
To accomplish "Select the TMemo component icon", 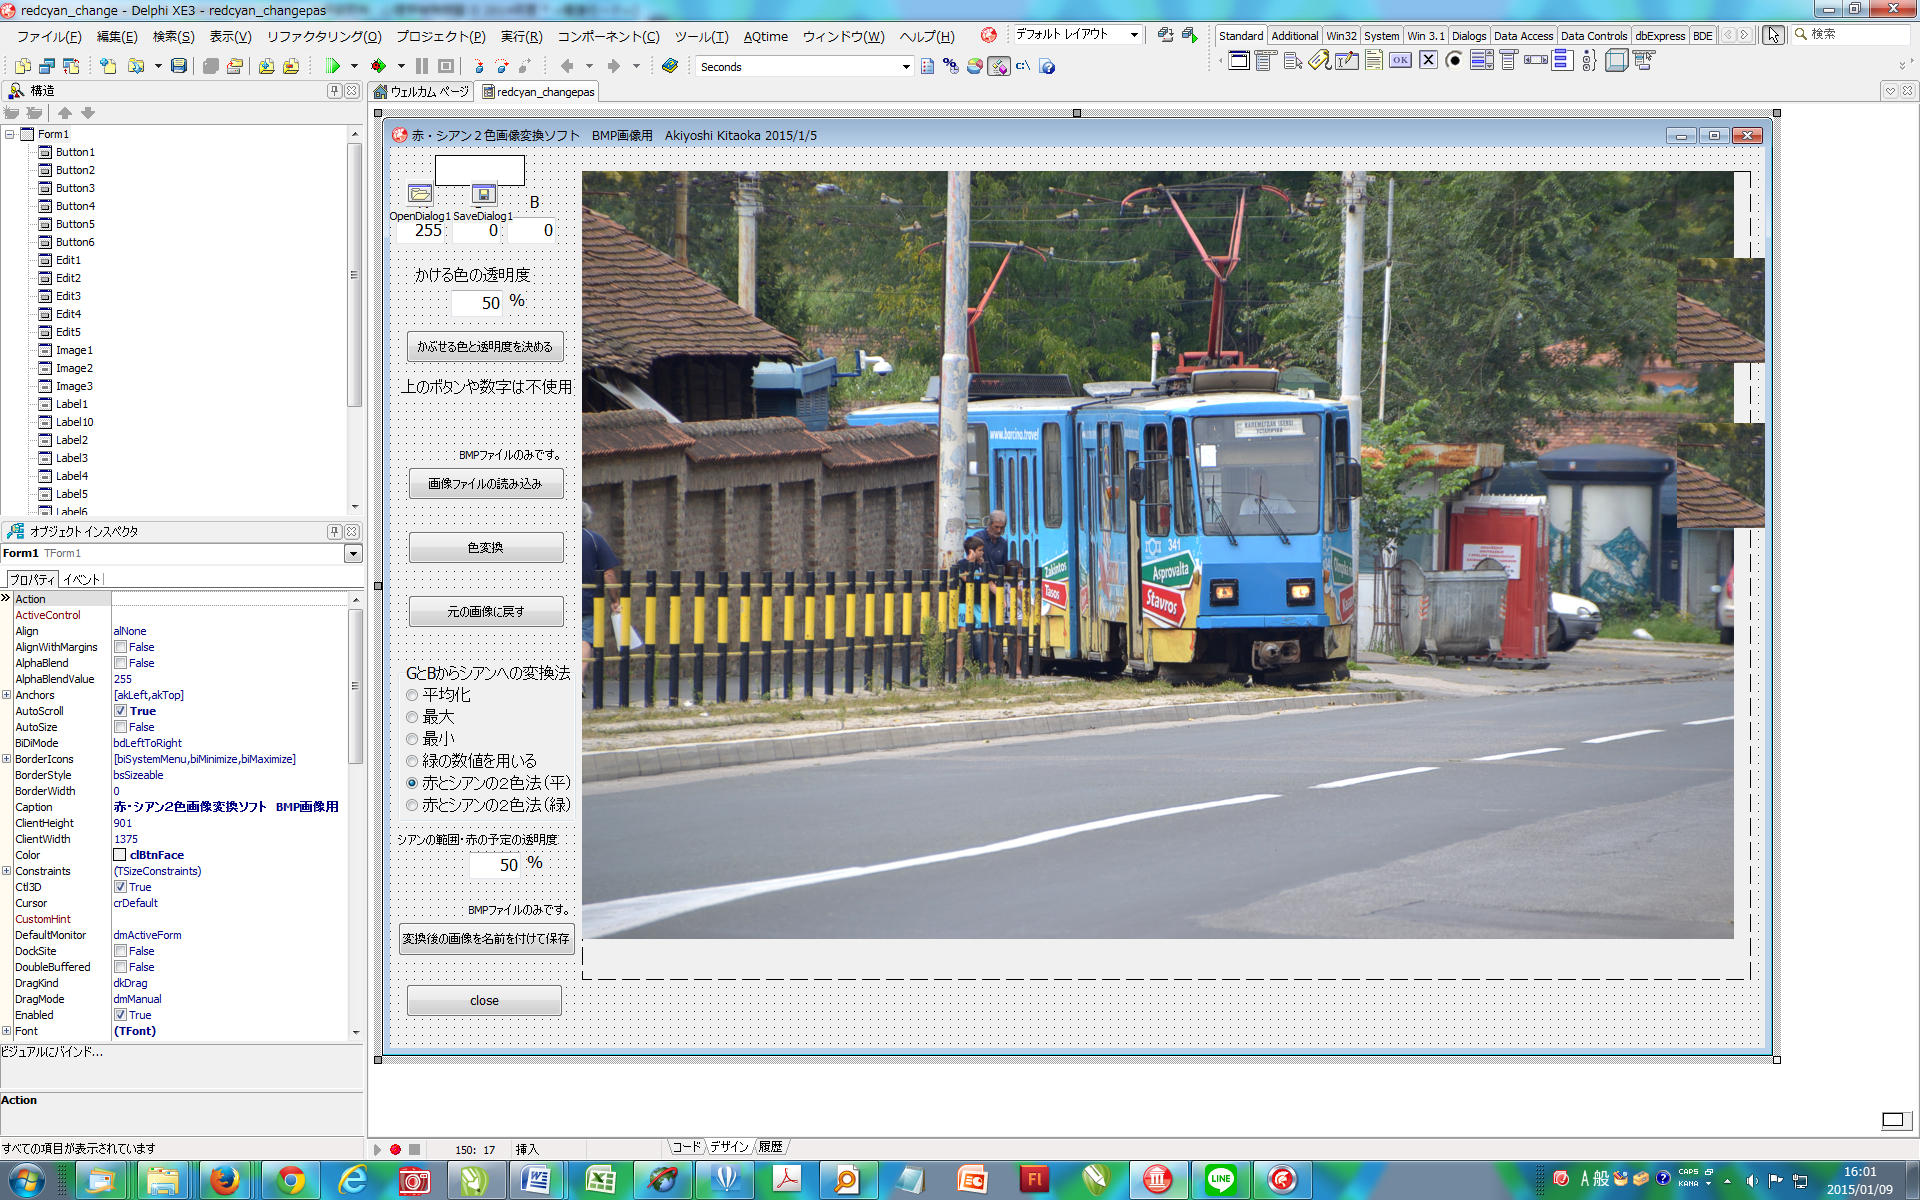I will click(1374, 60).
